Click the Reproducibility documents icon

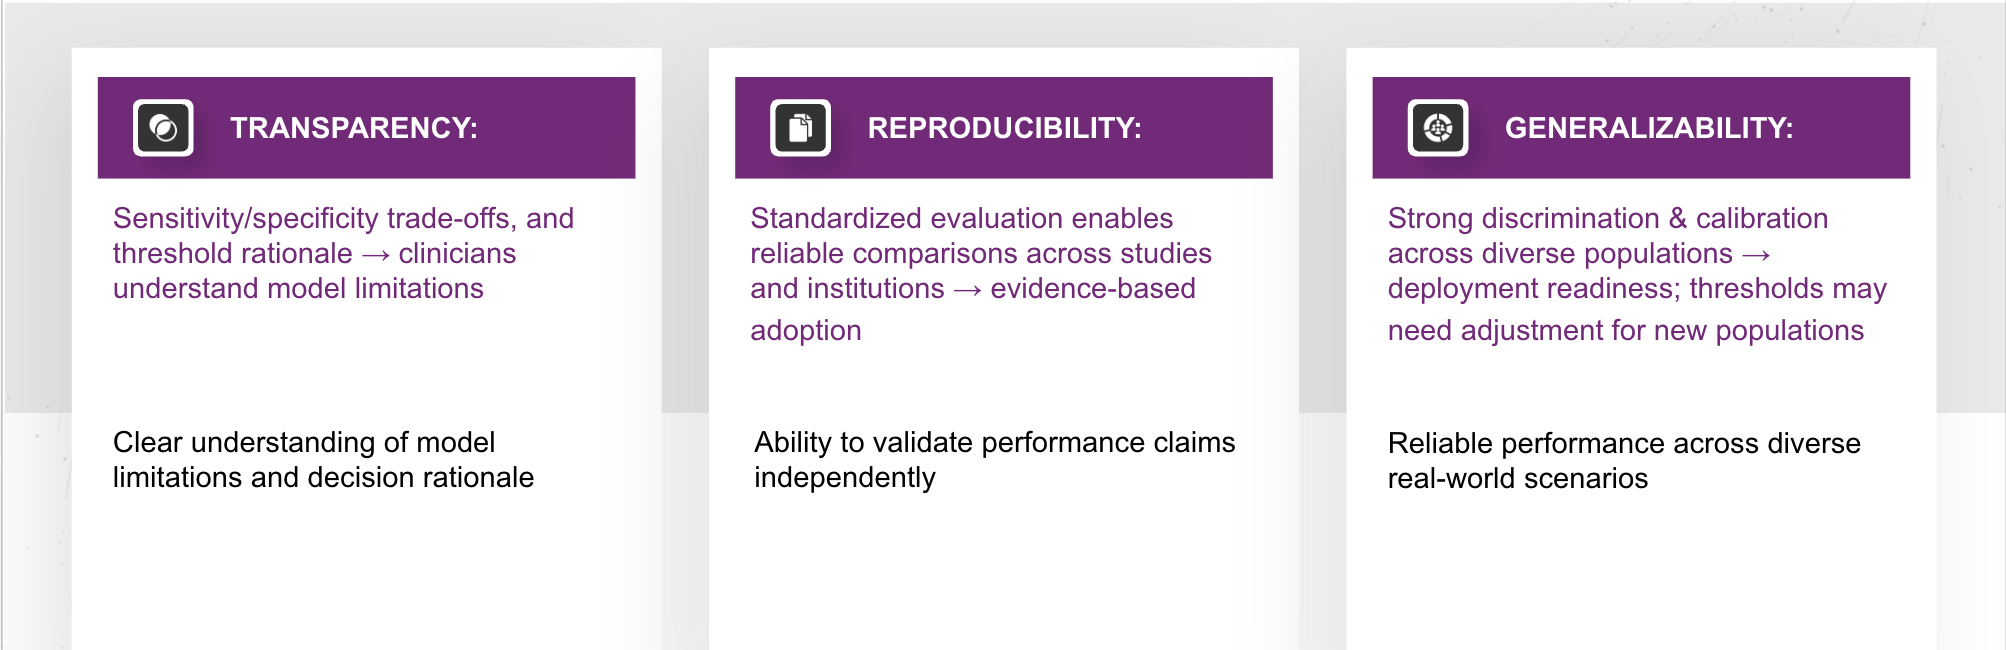[x=800, y=128]
